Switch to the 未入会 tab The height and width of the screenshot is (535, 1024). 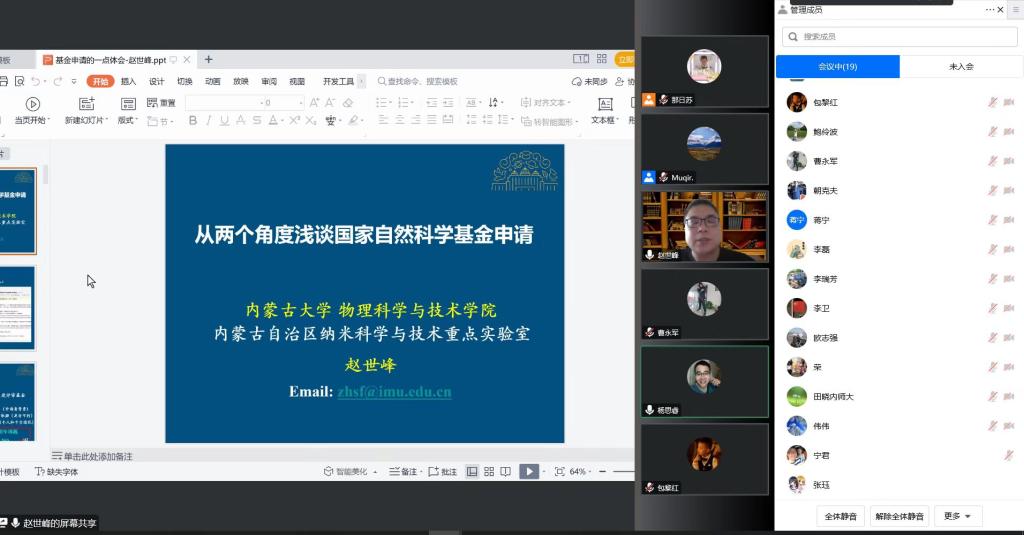pos(961,67)
